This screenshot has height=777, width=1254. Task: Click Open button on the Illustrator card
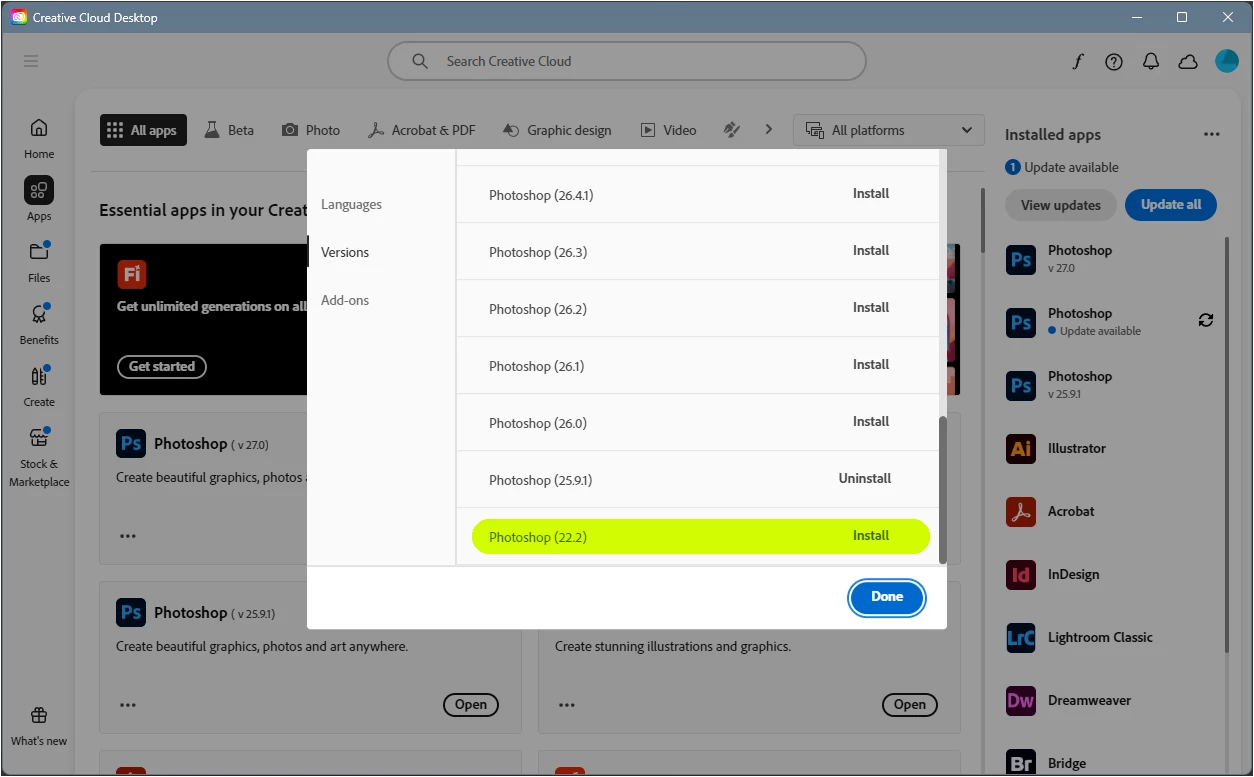[x=910, y=704]
